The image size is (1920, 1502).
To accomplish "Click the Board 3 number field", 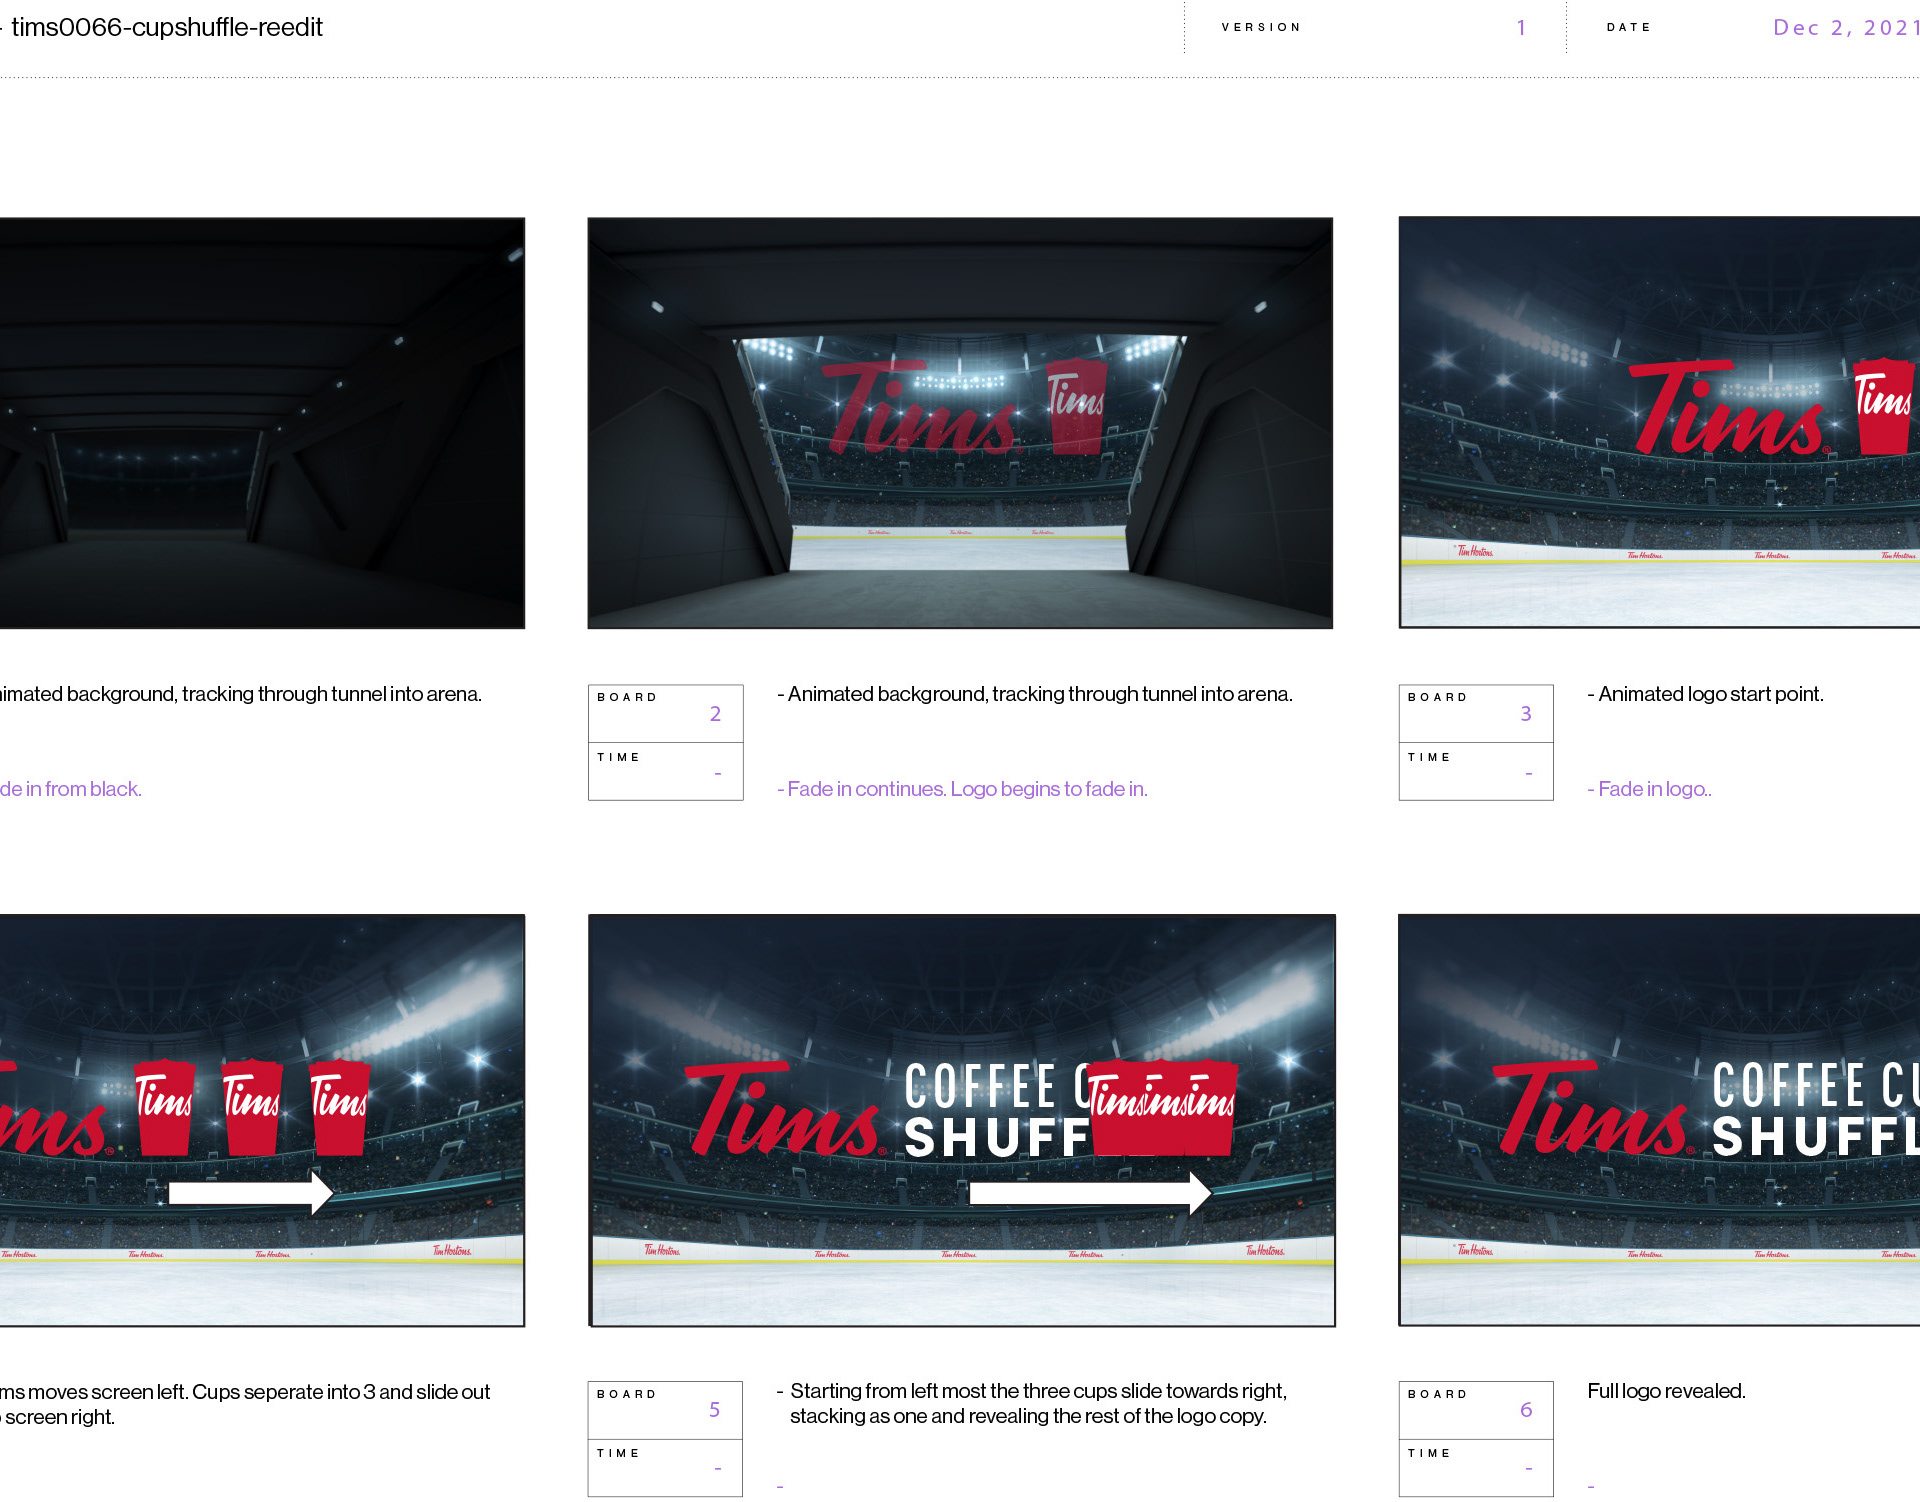I will coord(1525,714).
